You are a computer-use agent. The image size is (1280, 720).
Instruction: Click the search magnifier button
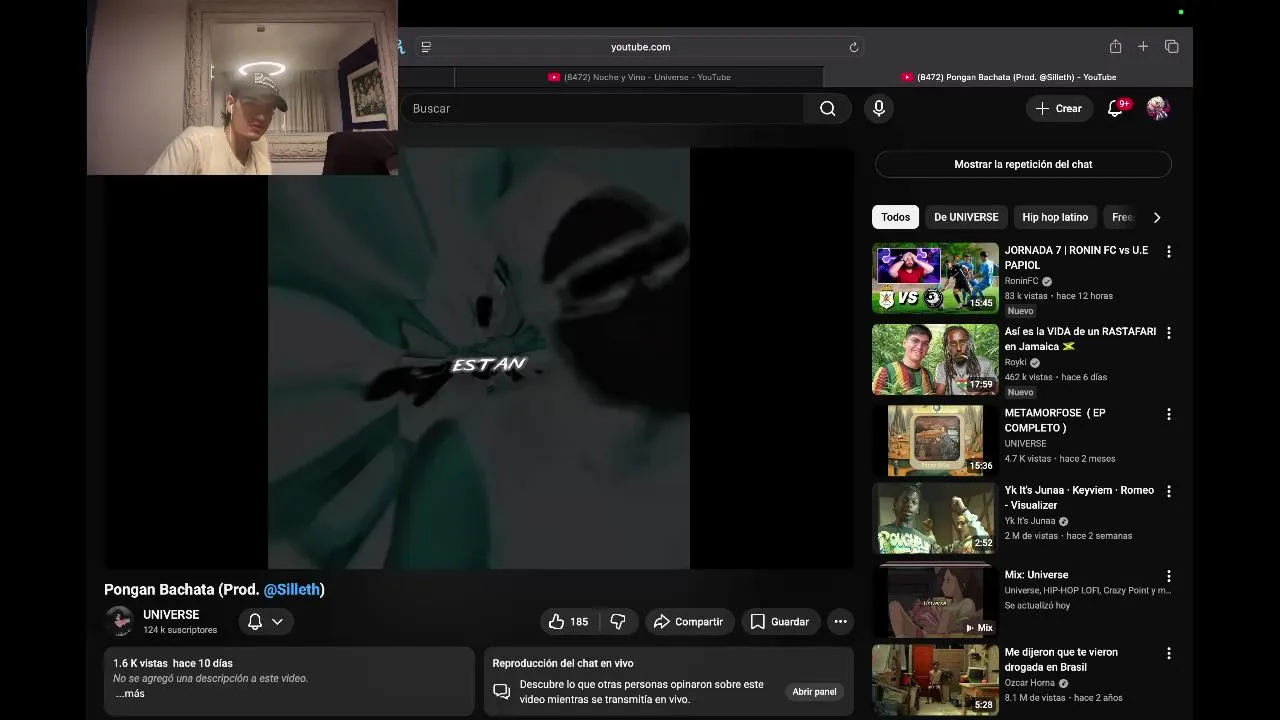point(827,108)
